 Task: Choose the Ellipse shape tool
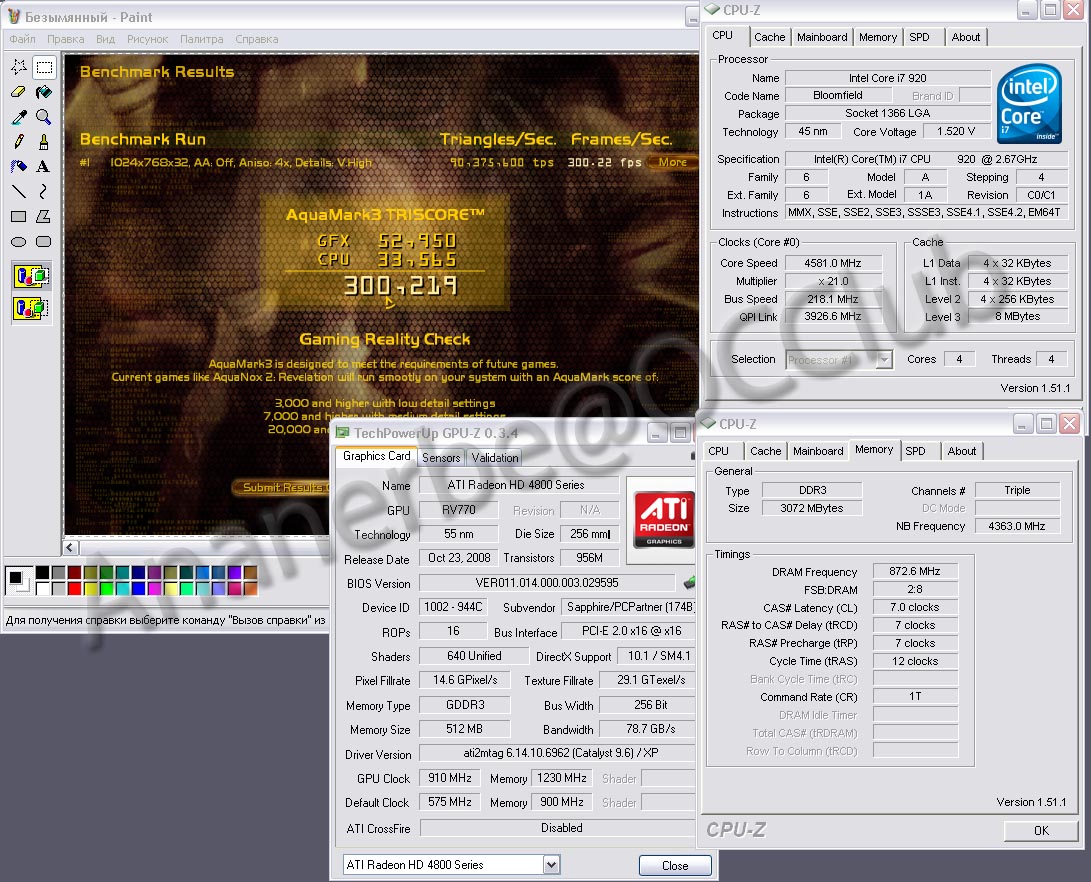coord(19,241)
